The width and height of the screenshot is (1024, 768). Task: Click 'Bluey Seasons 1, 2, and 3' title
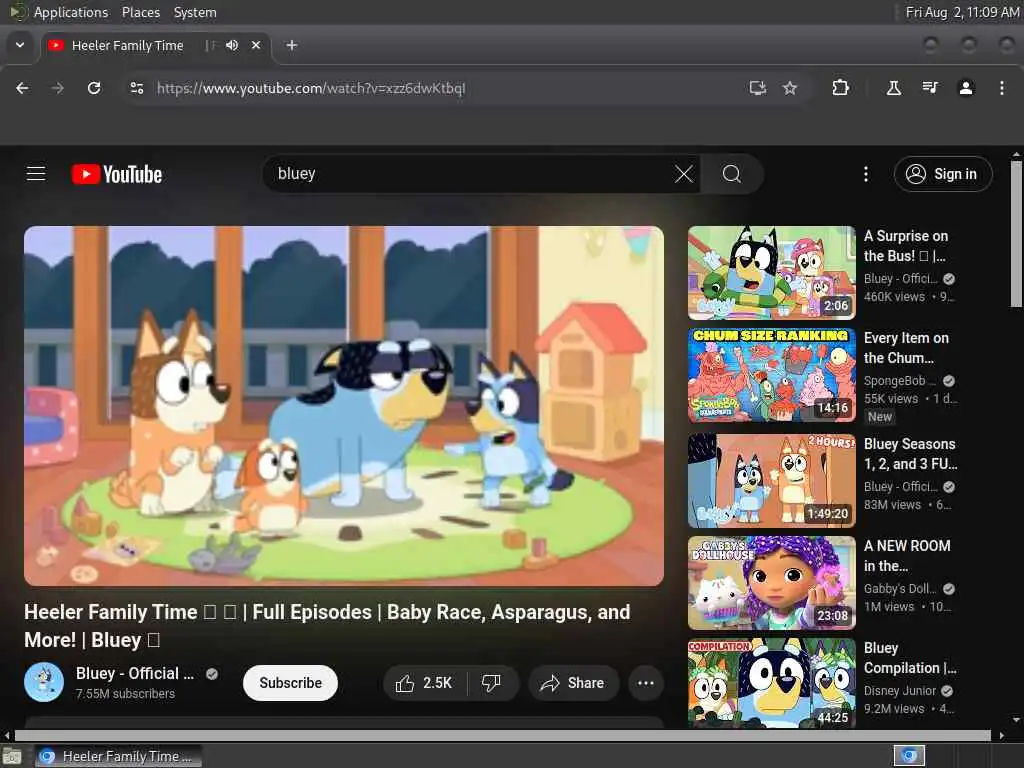click(x=910, y=453)
